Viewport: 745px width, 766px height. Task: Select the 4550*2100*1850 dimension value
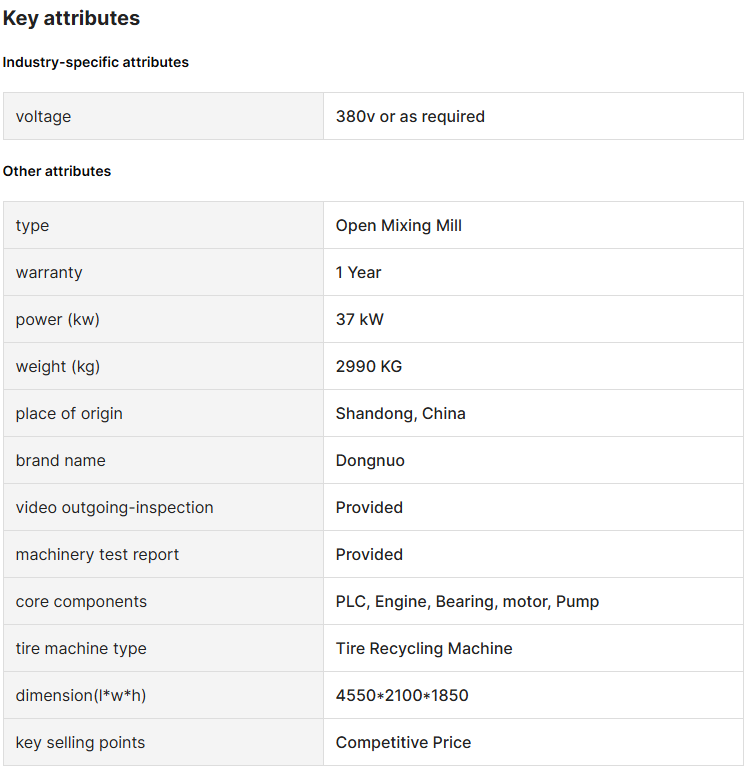402,695
